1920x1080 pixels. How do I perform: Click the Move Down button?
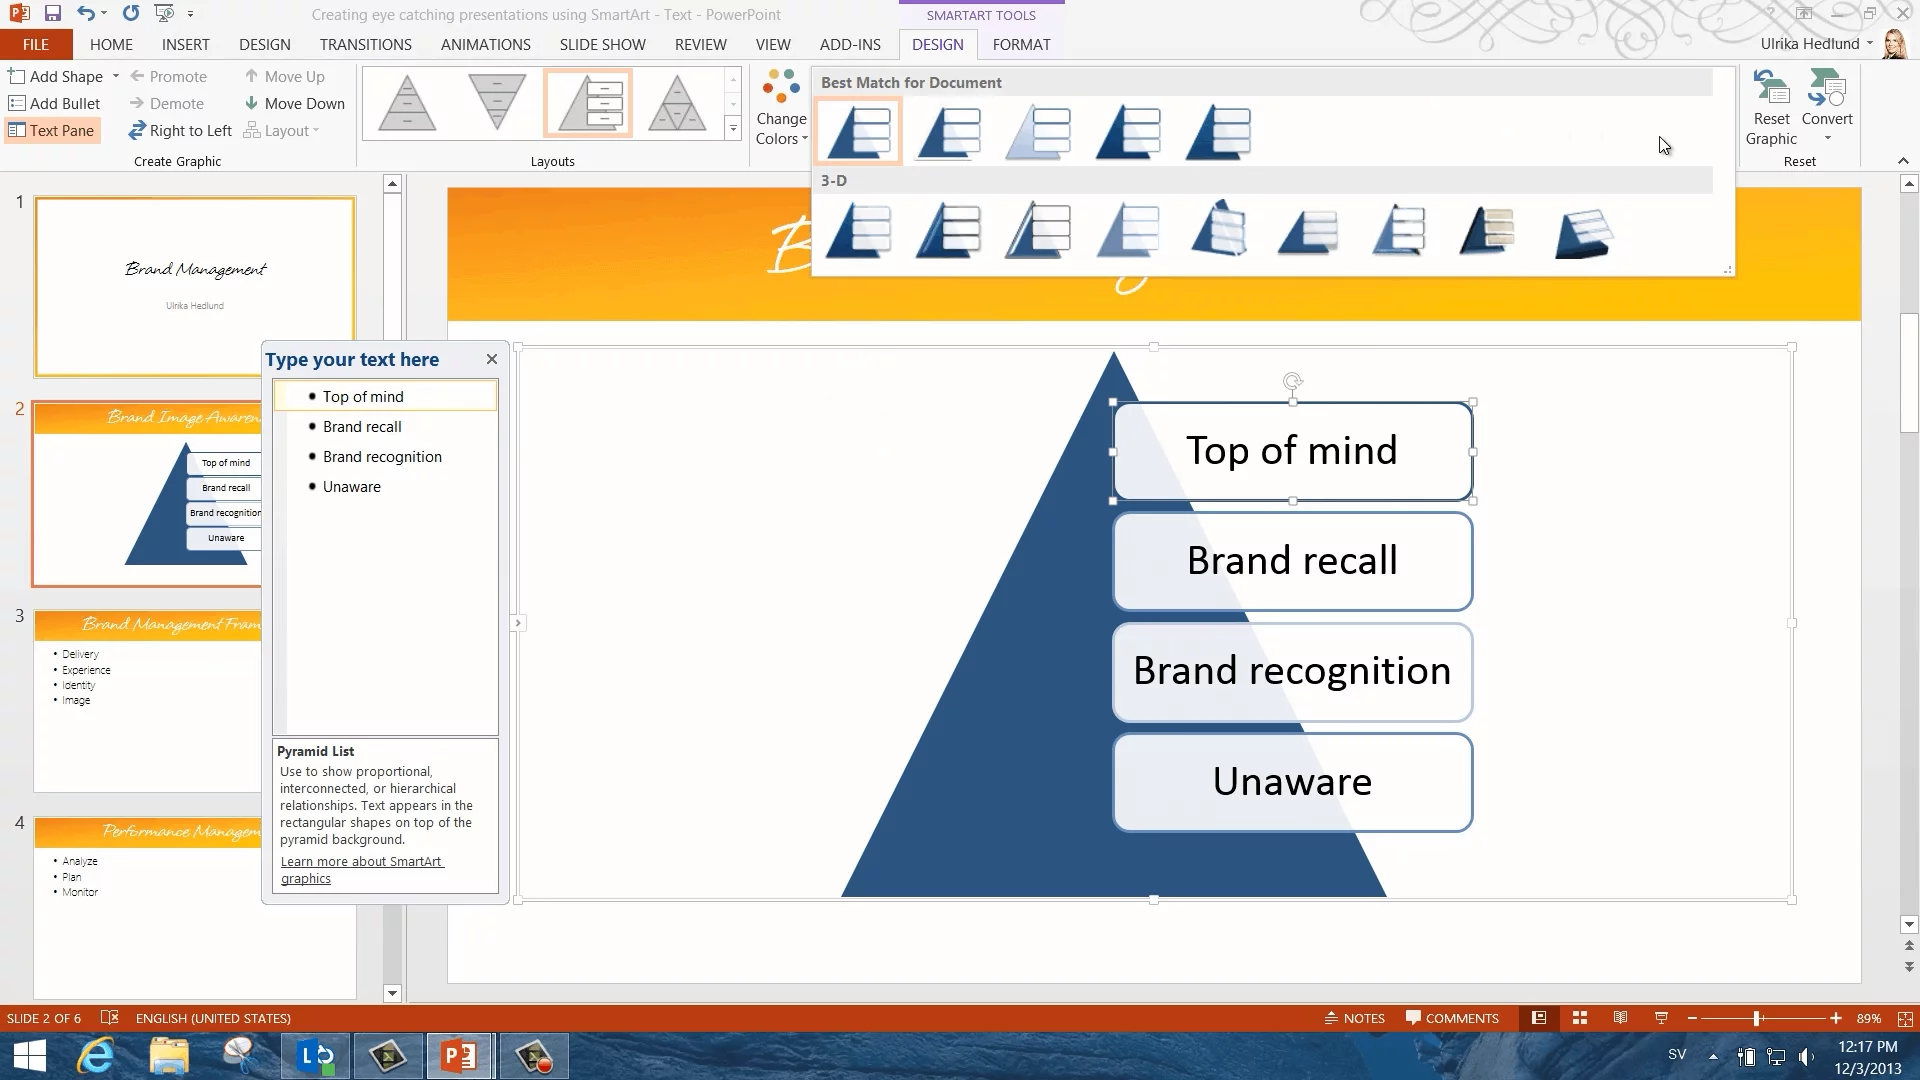pos(295,103)
